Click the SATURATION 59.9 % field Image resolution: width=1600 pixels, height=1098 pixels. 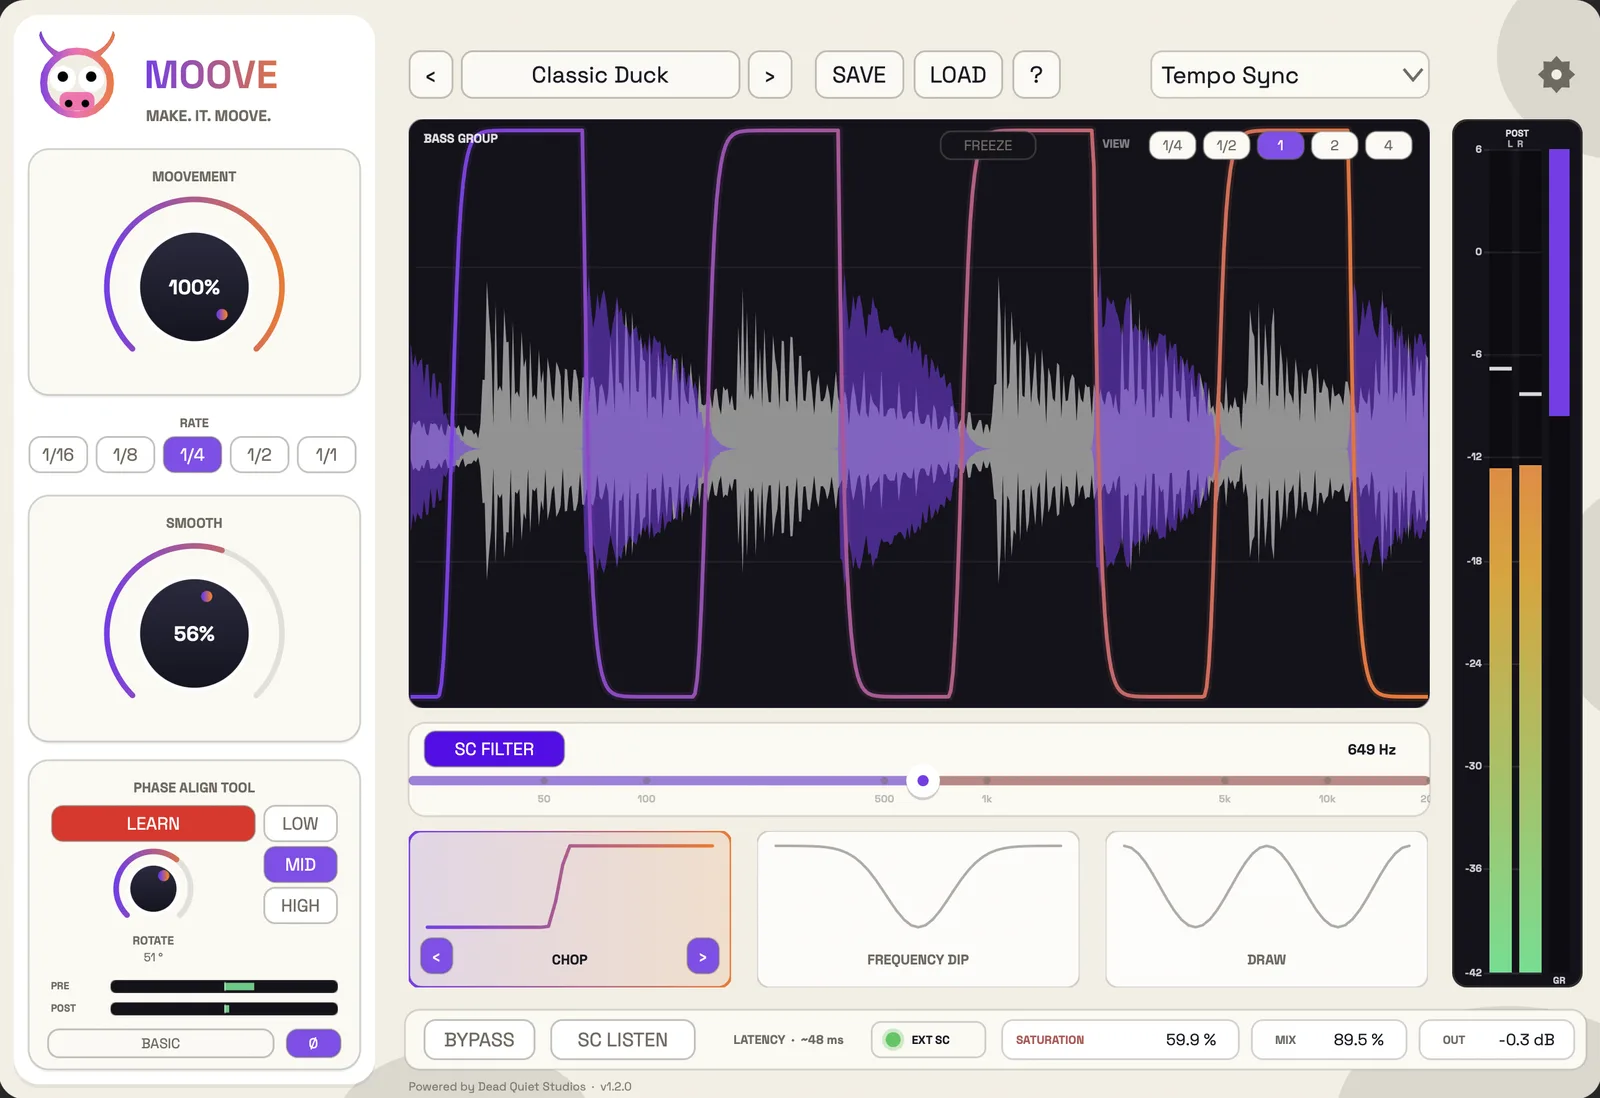coord(1120,1040)
